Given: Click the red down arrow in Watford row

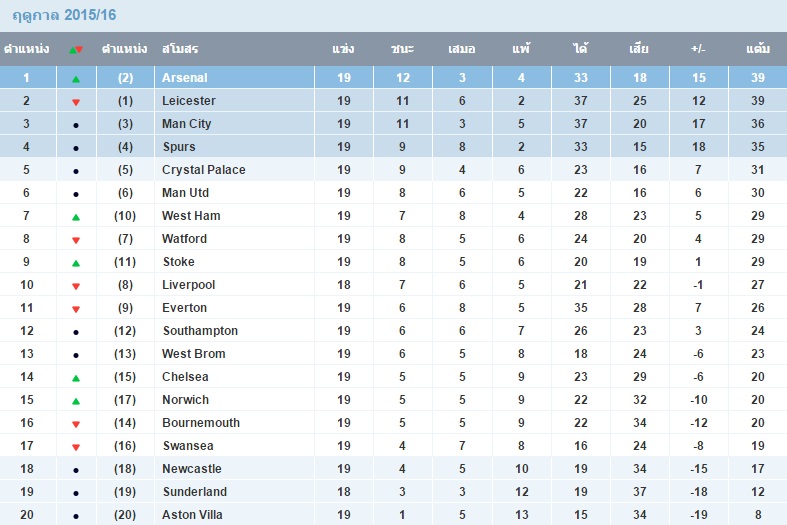Looking at the screenshot, I should [x=76, y=240].
